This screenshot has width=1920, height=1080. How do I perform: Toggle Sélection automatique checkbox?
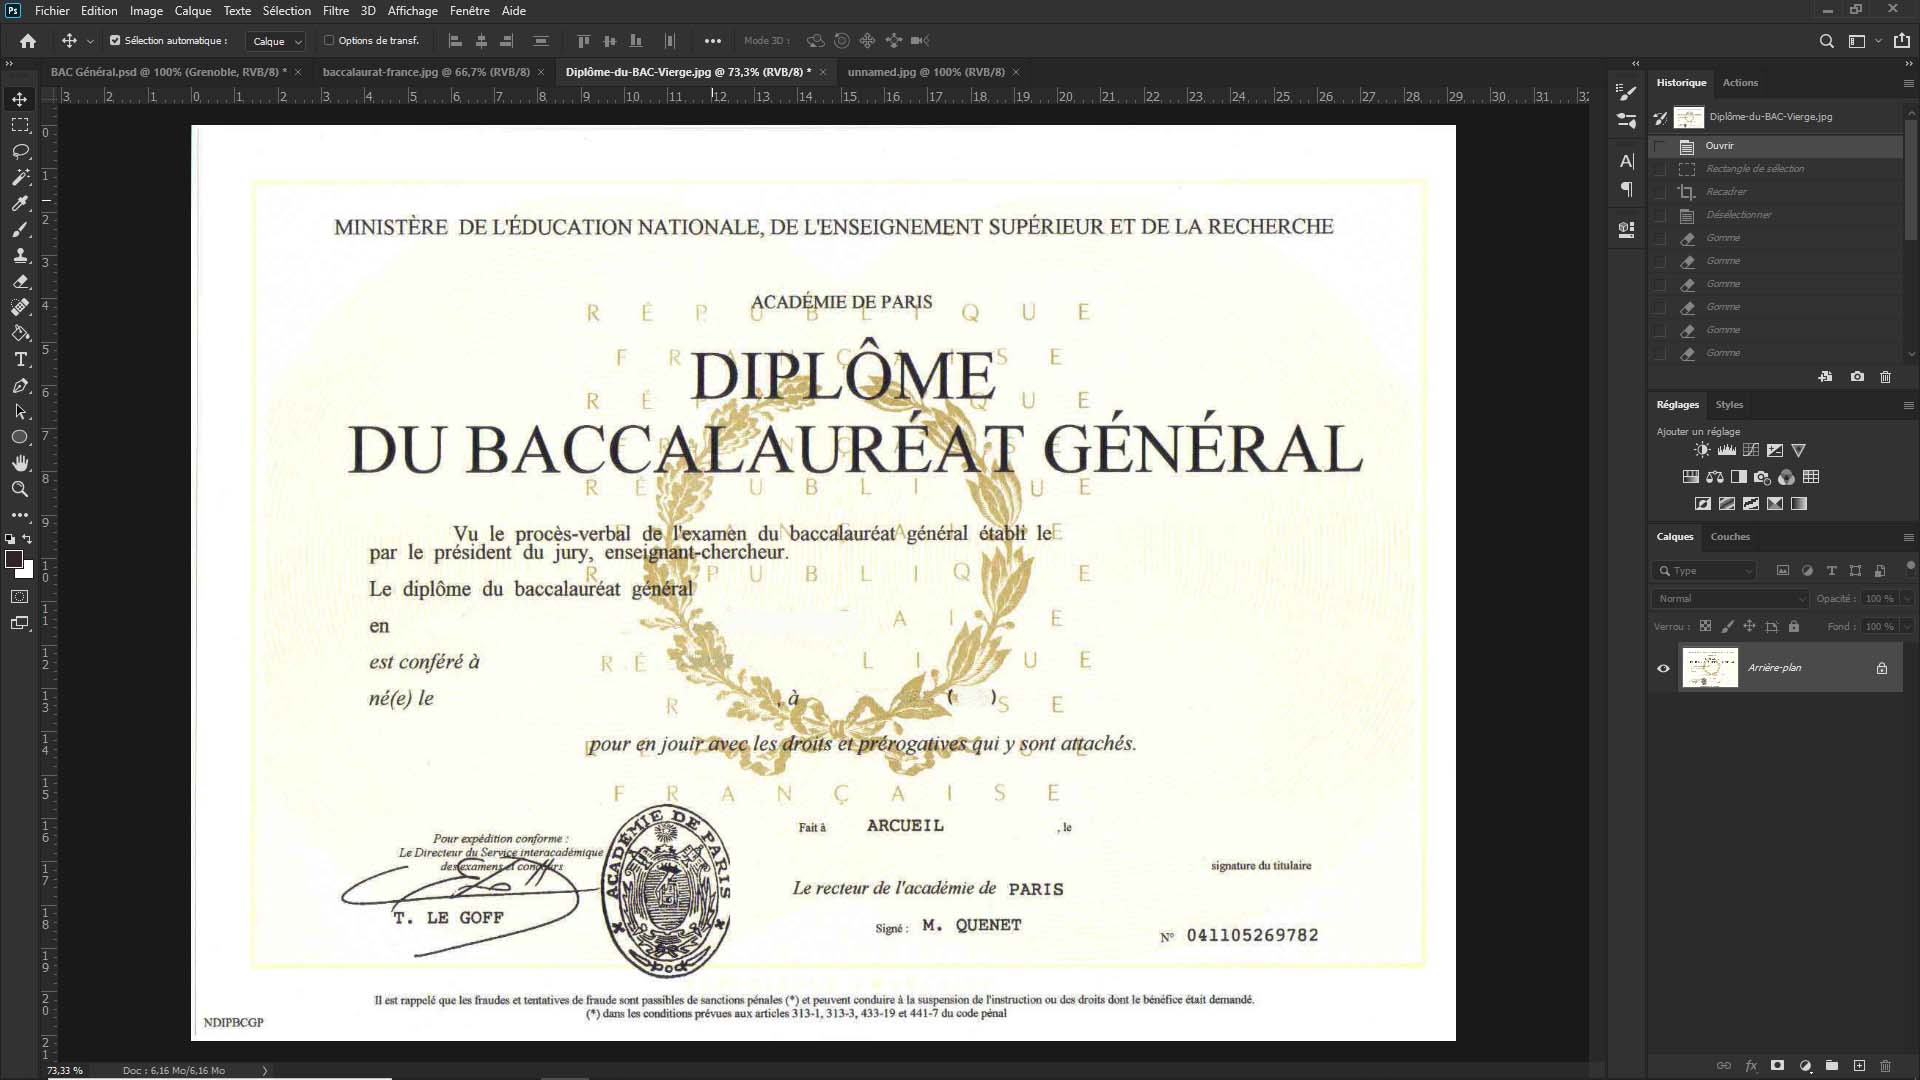115,41
